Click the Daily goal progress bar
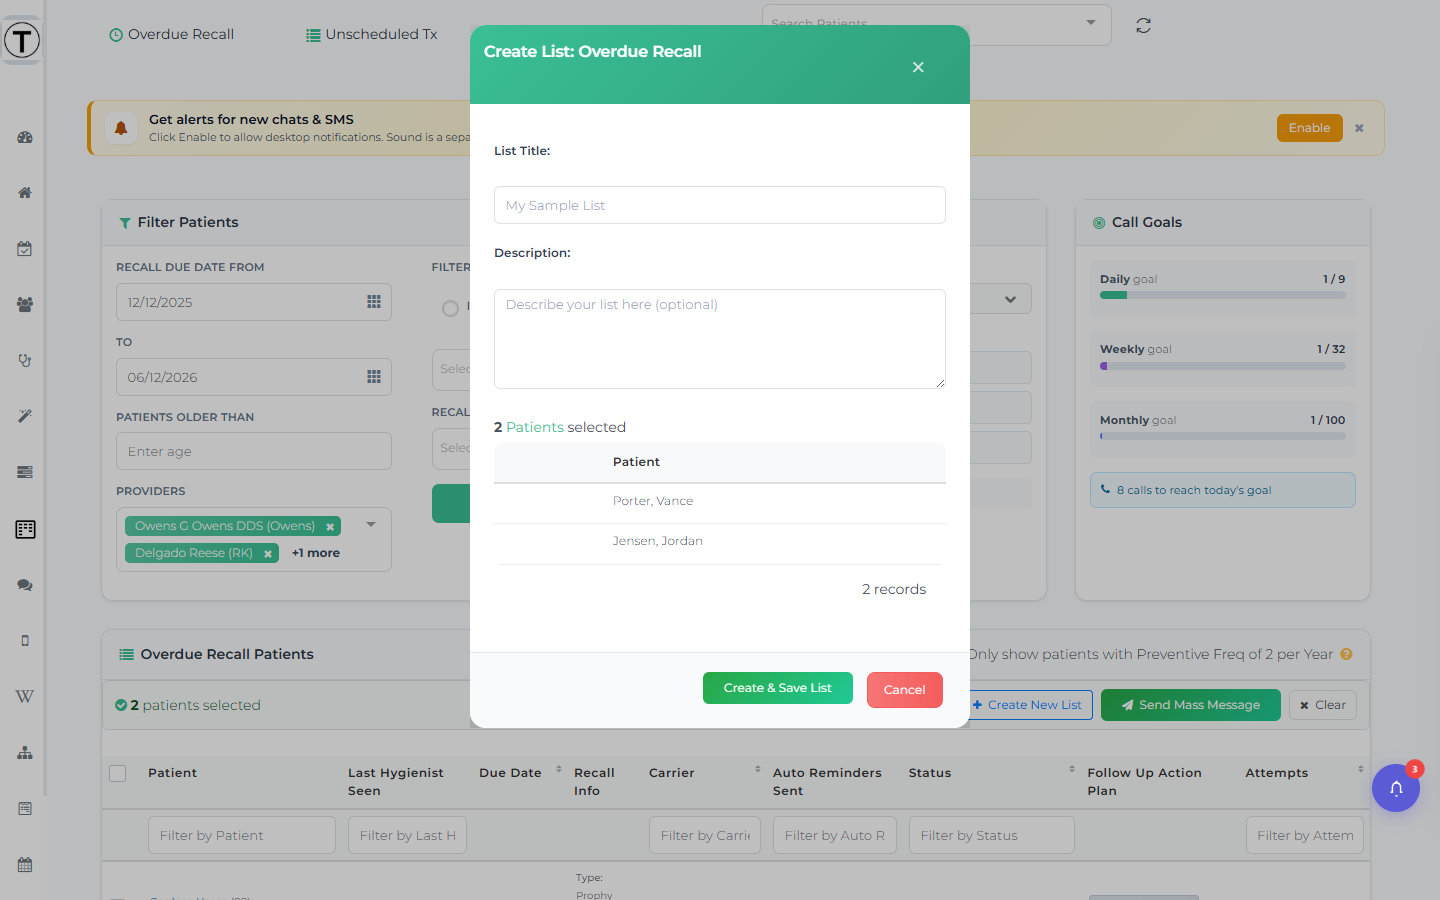 click(x=1223, y=295)
